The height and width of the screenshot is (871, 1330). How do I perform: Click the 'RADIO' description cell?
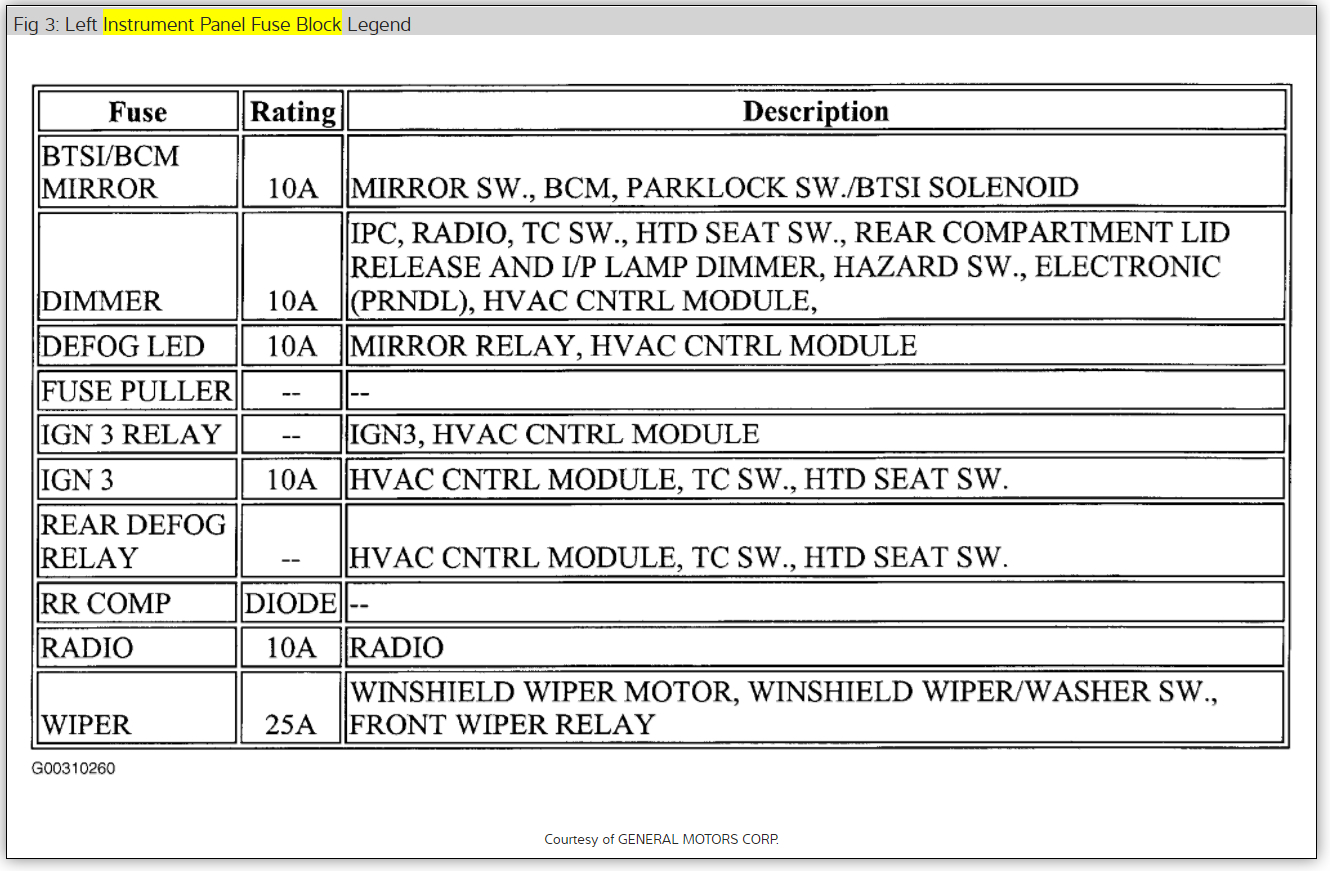point(815,647)
